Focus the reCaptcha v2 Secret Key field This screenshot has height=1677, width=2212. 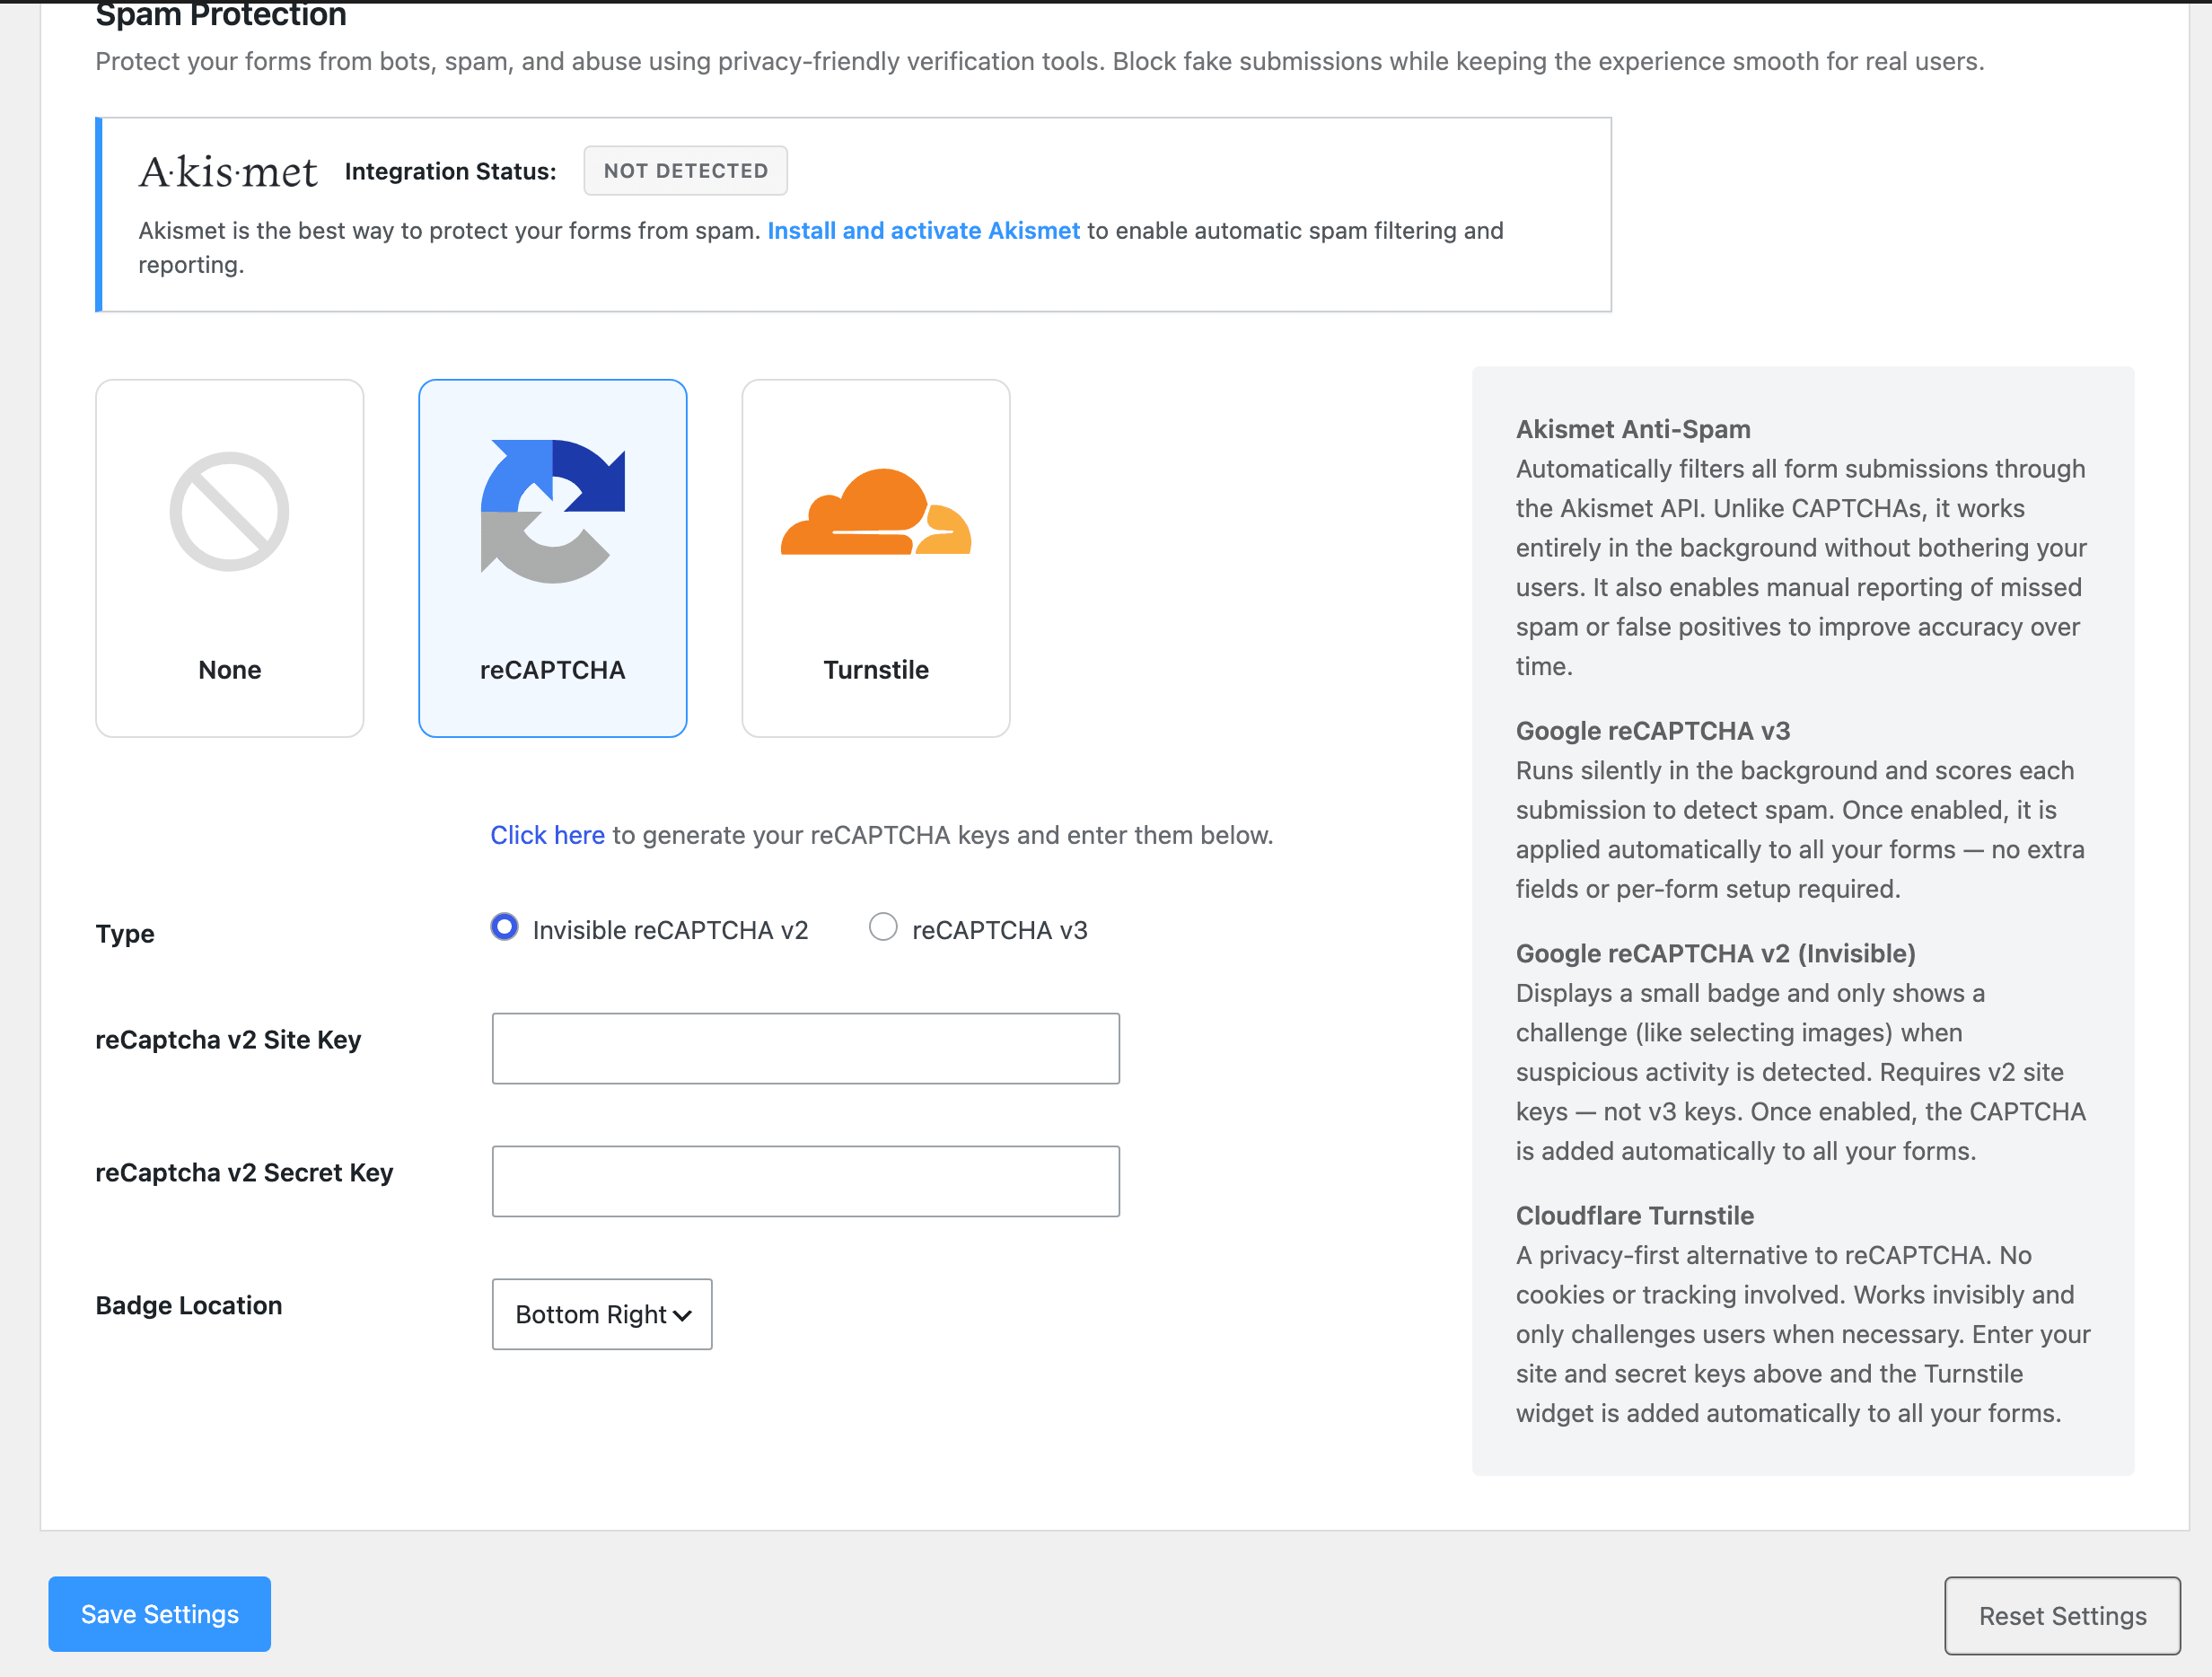coord(806,1181)
